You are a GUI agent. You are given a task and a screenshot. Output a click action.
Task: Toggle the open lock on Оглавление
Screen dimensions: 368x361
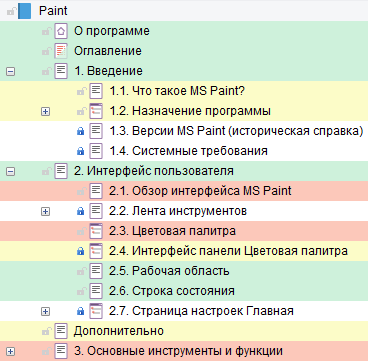click(46, 52)
